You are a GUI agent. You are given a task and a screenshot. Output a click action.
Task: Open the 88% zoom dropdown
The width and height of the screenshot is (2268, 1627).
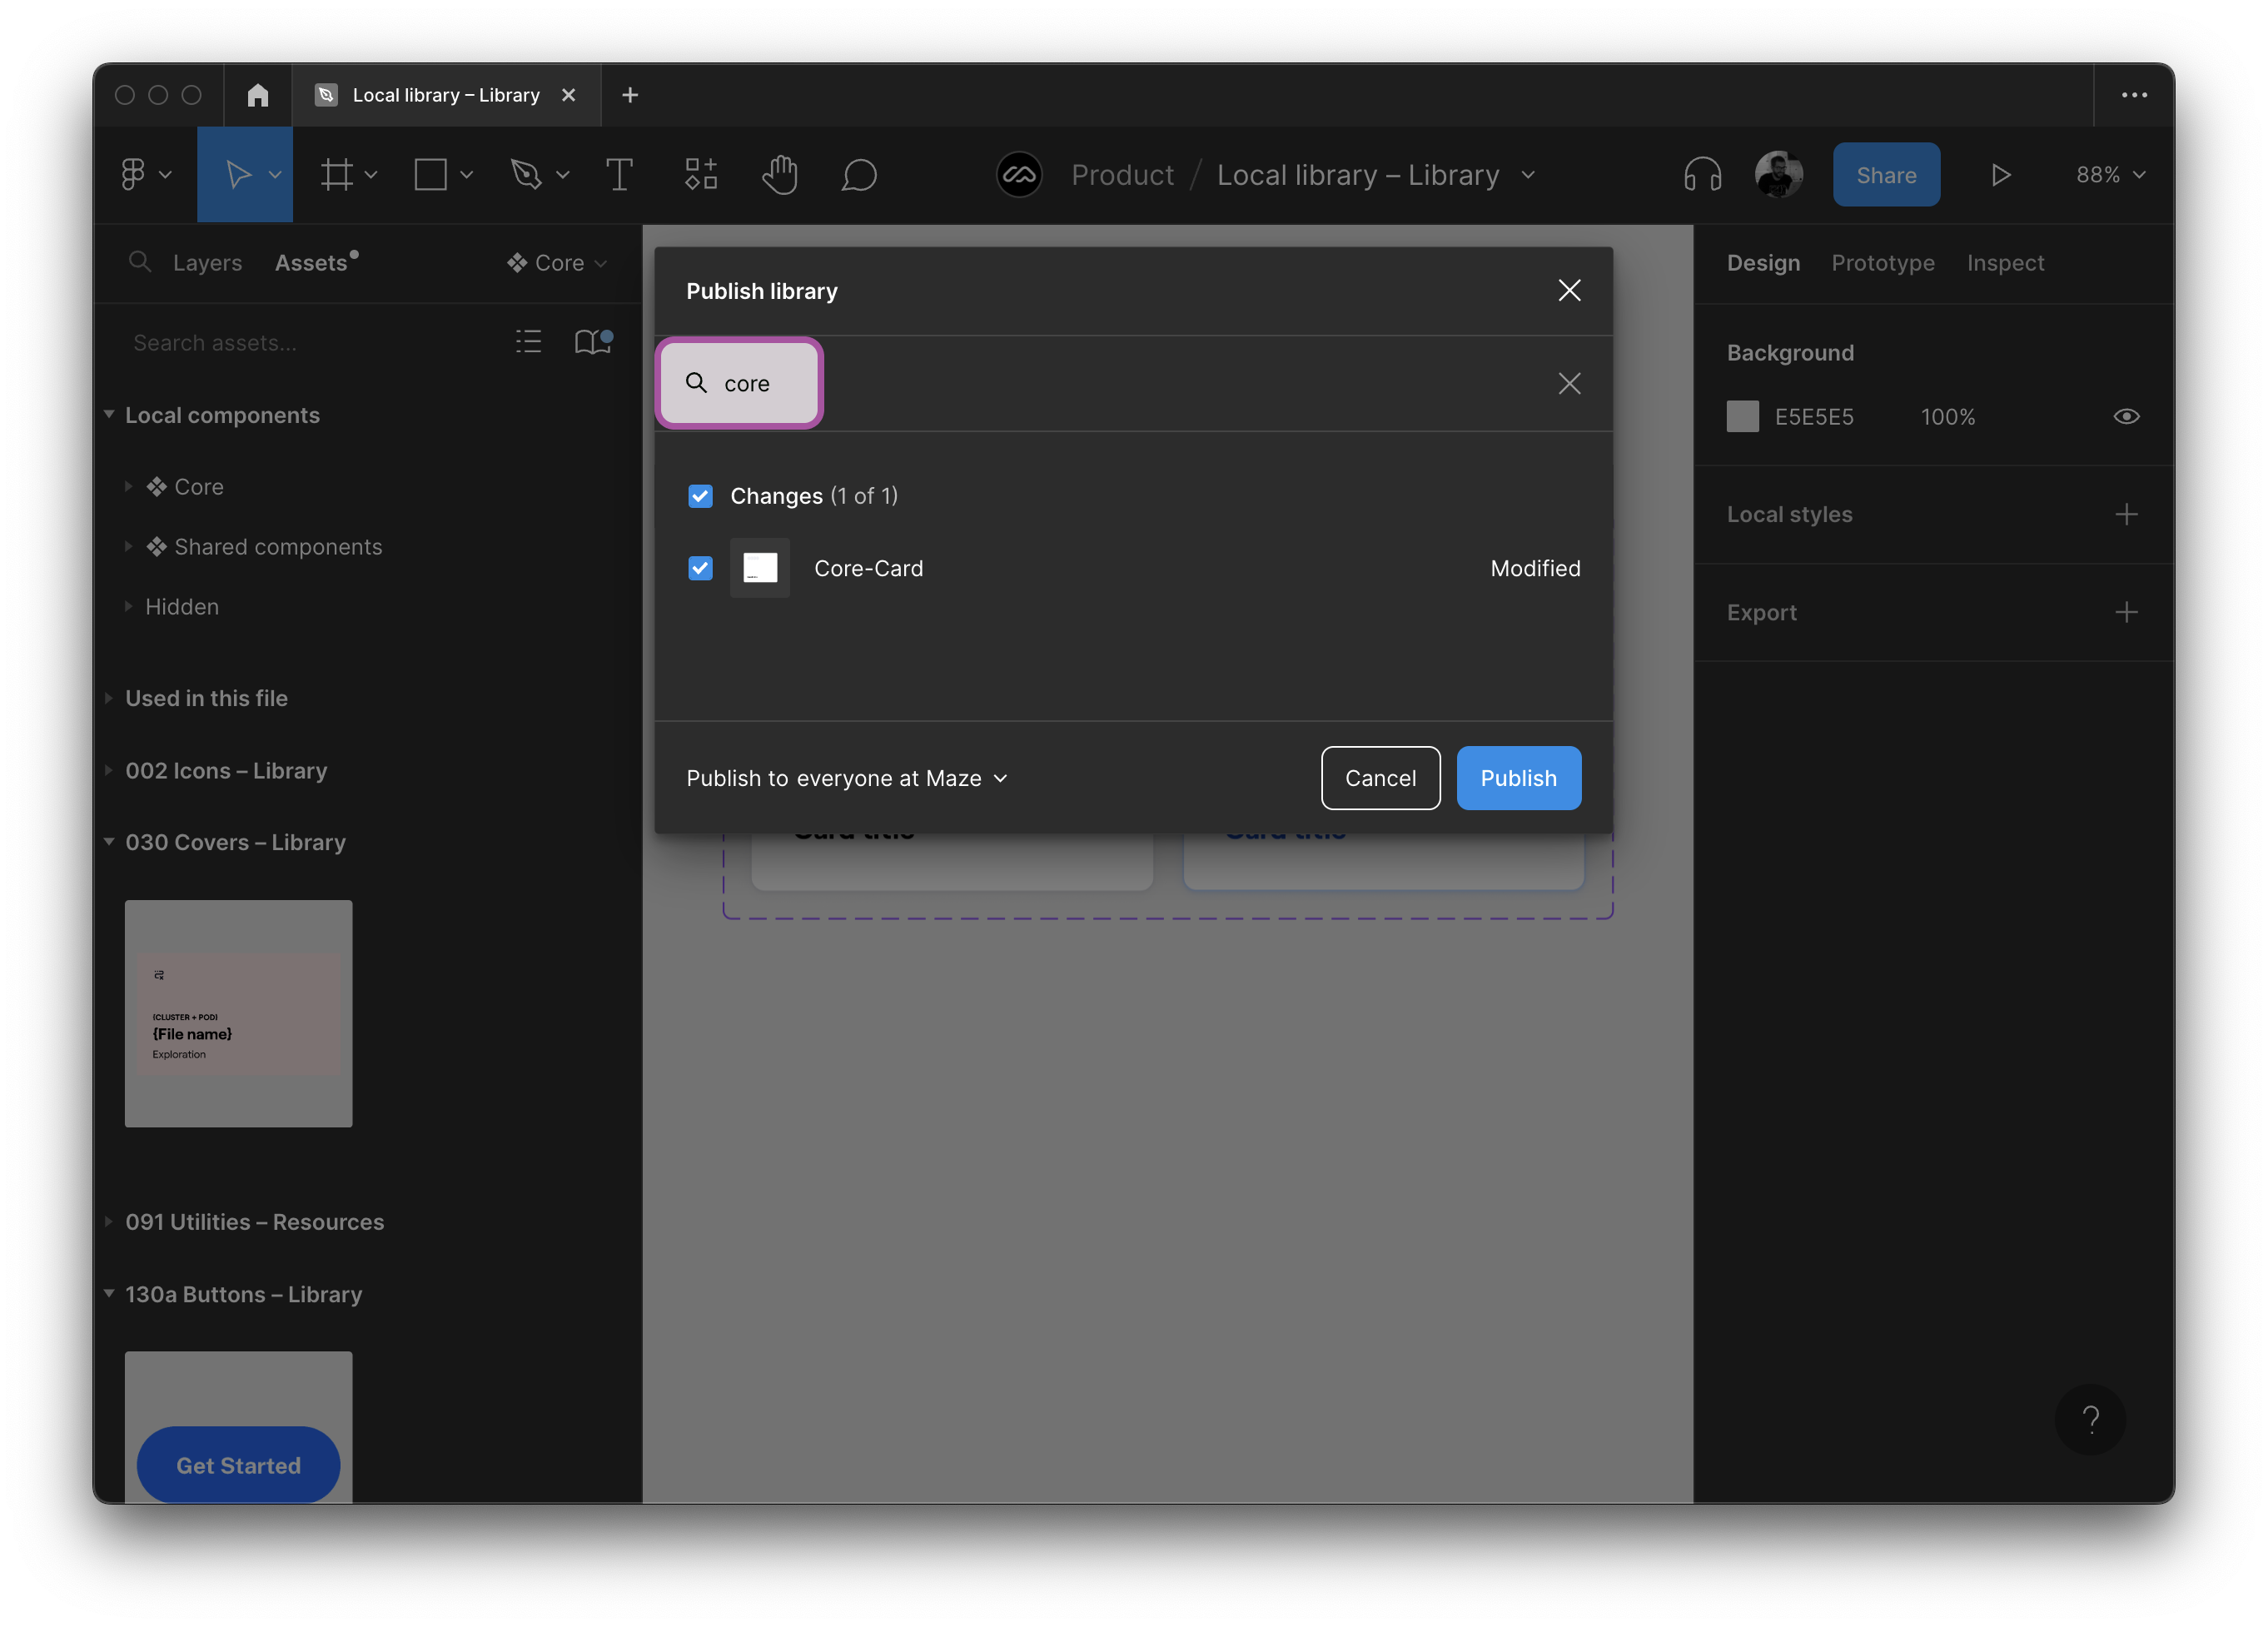[2110, 175]
